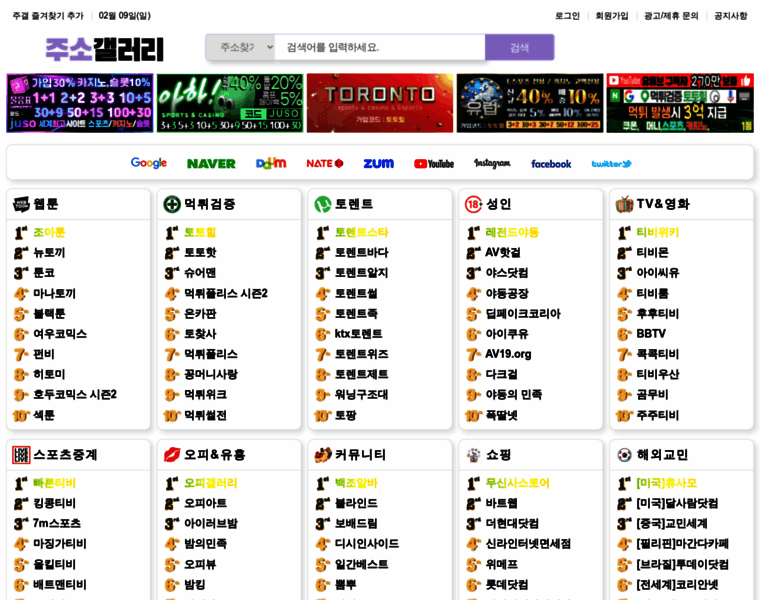
Task: Click the 해외교민 category flag icon
Action: (624, 455)
